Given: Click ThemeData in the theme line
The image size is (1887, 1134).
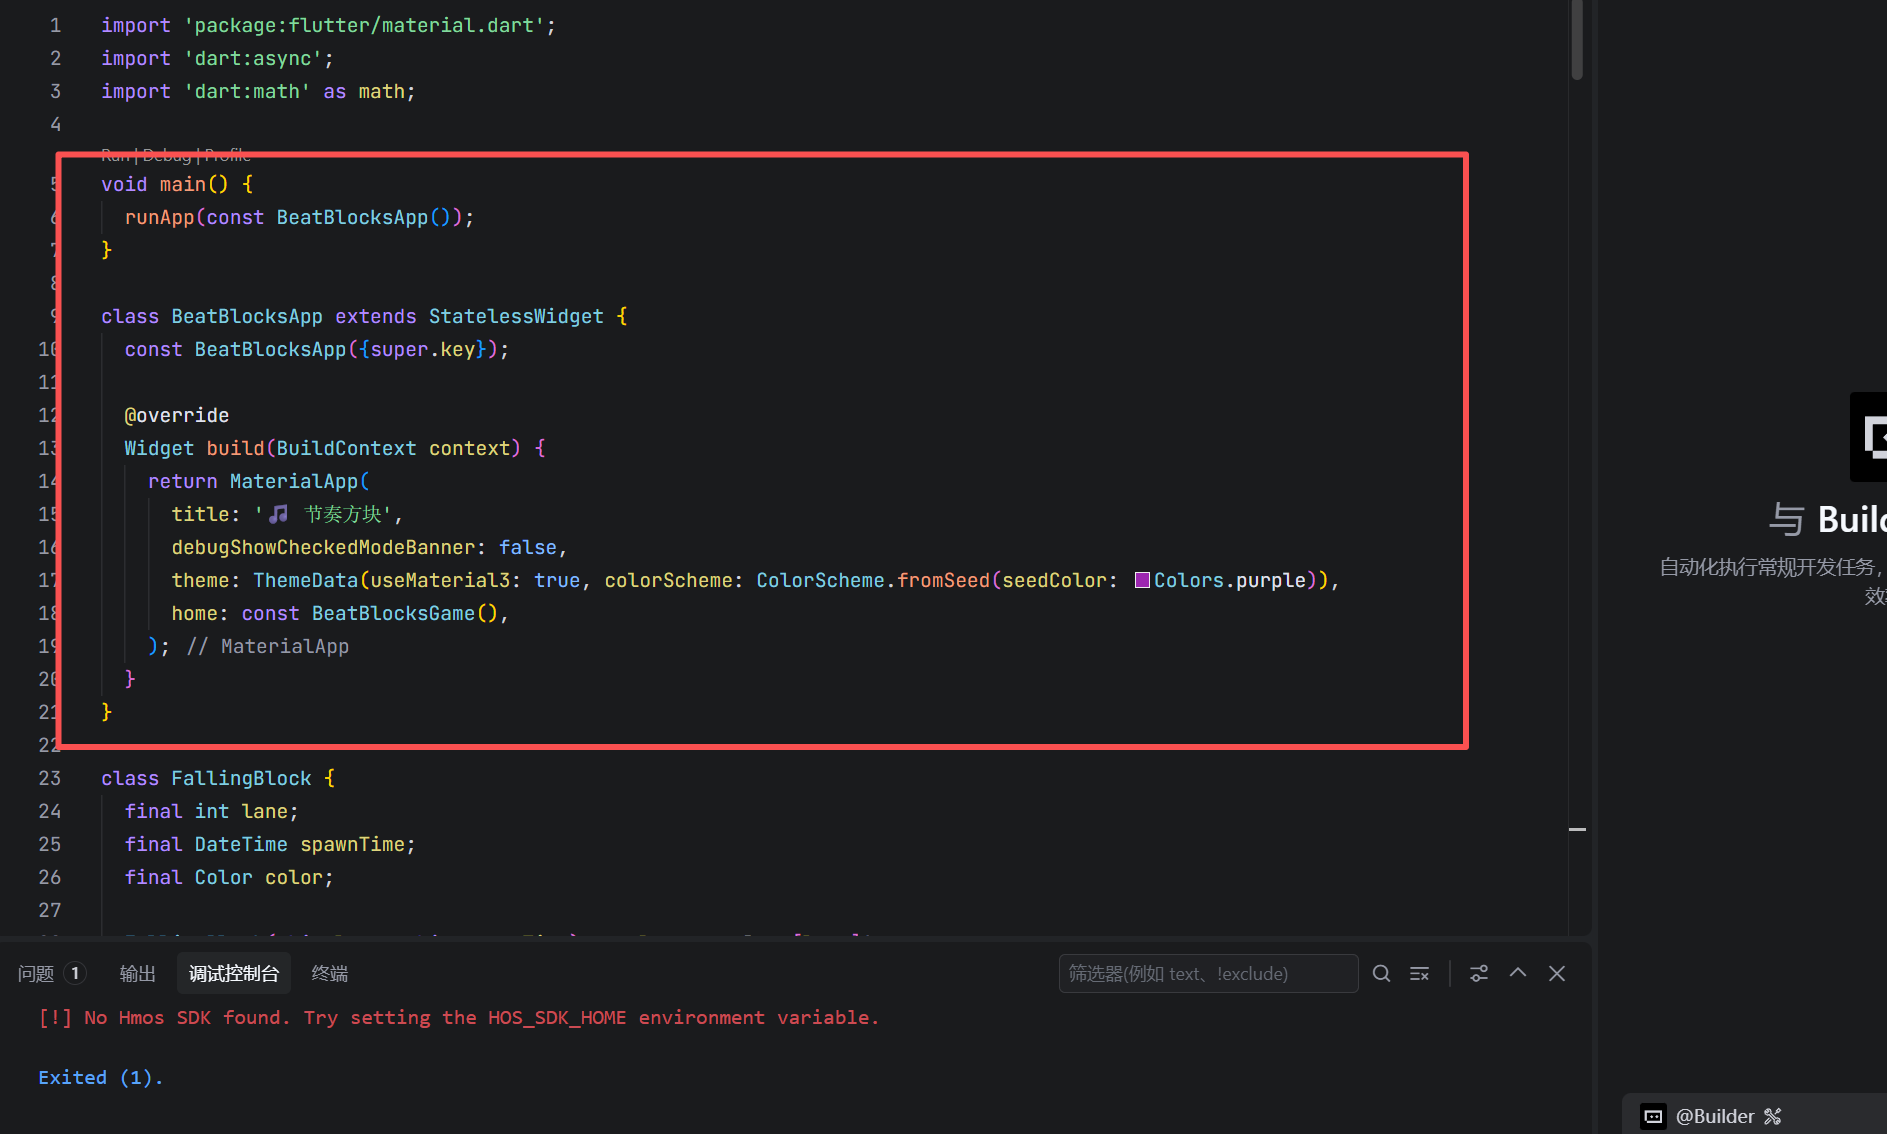Looking at the screenshot, I should pyautogui.click(x=305, y=580).
